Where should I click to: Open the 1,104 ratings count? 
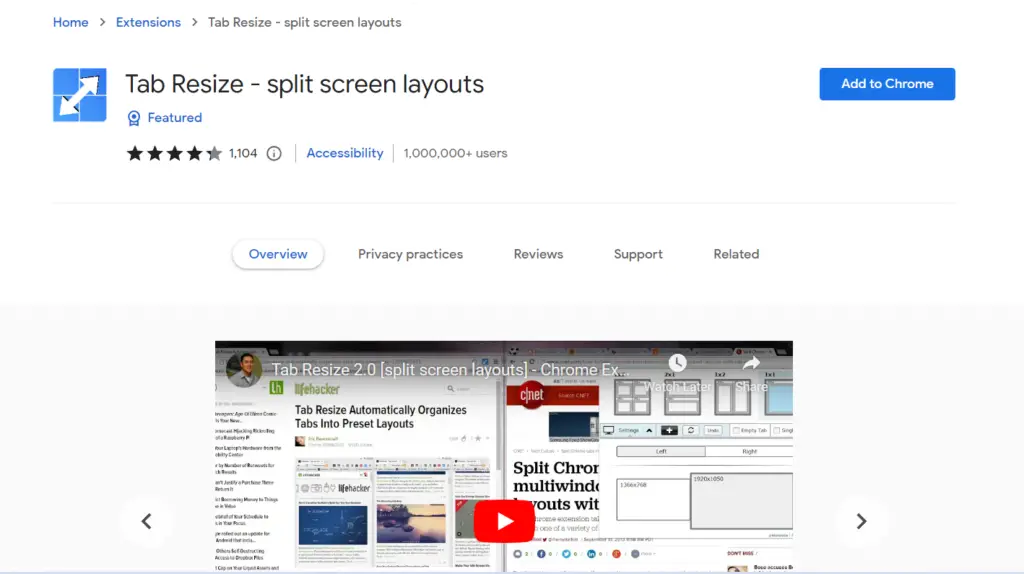[243, 153]
